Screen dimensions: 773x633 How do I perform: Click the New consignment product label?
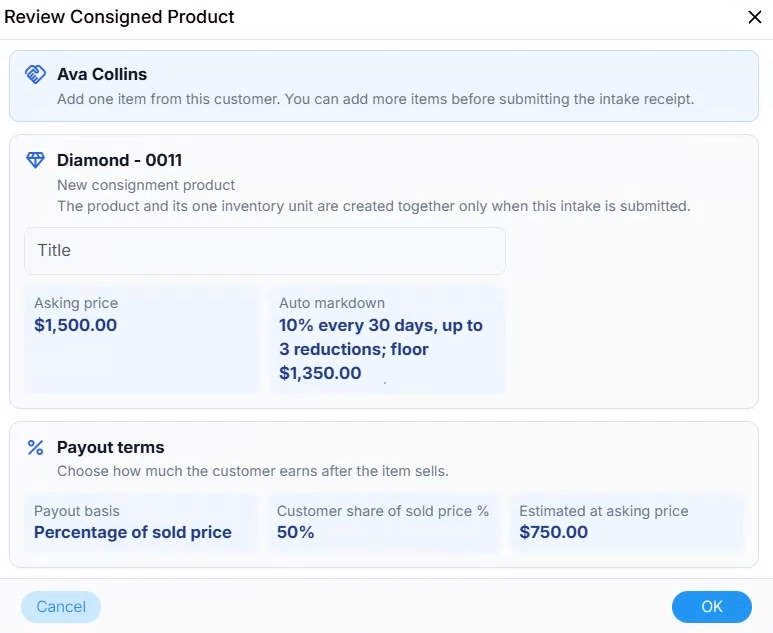(146, 185)
